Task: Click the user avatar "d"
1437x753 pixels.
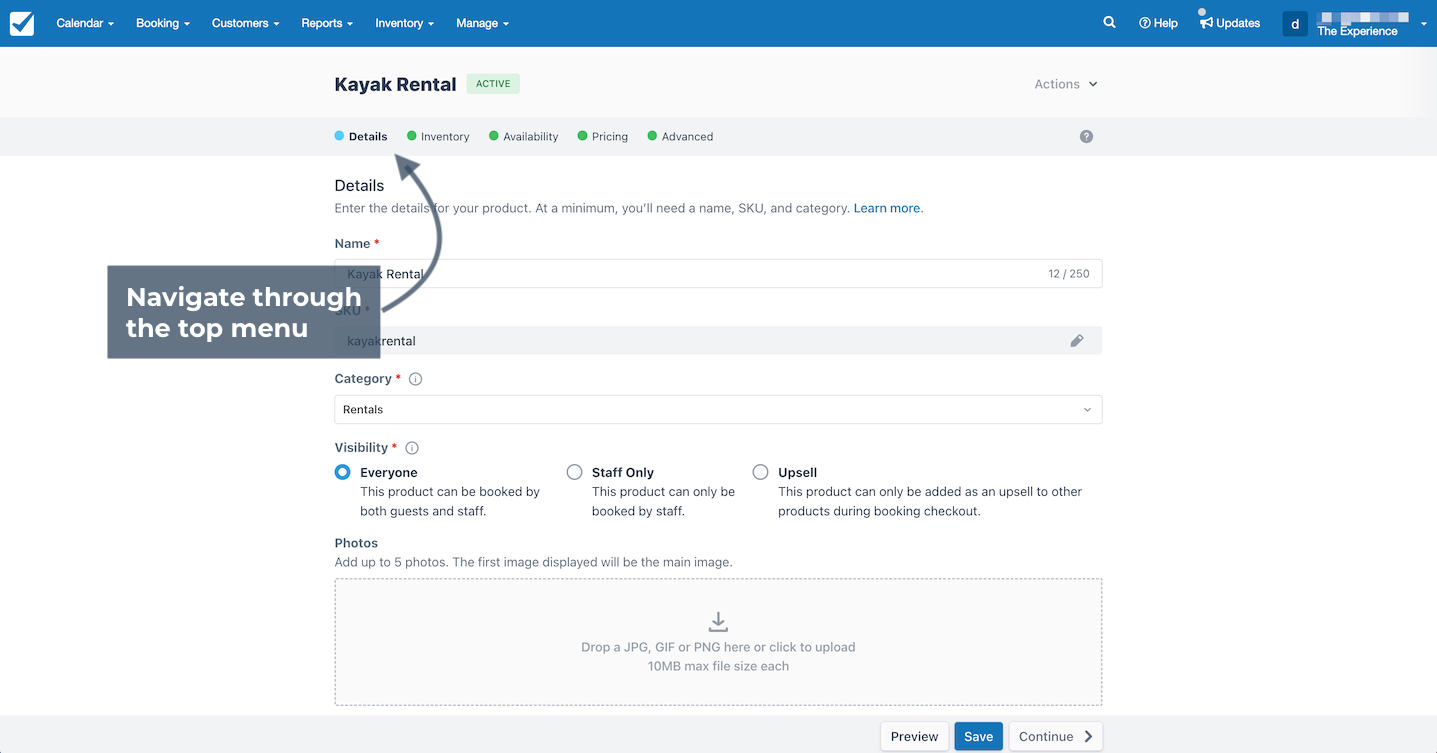Action: [1295, 23]
